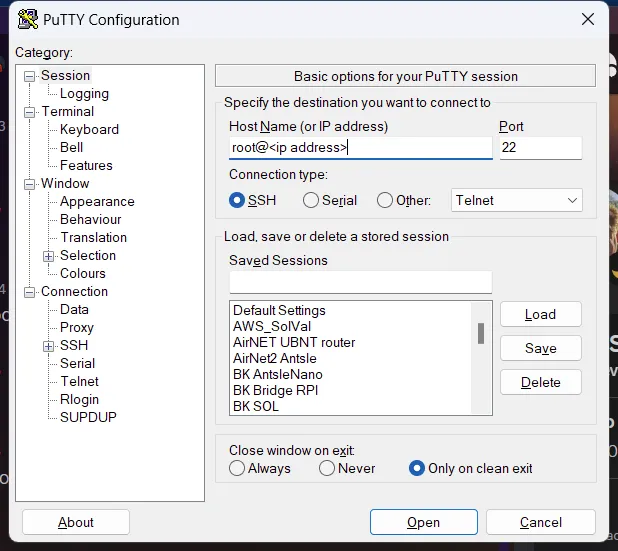Screen dimensions: 618x551
Task: Expand the SSH tree node
Action: pyautogui.click(x=48, y=346)
